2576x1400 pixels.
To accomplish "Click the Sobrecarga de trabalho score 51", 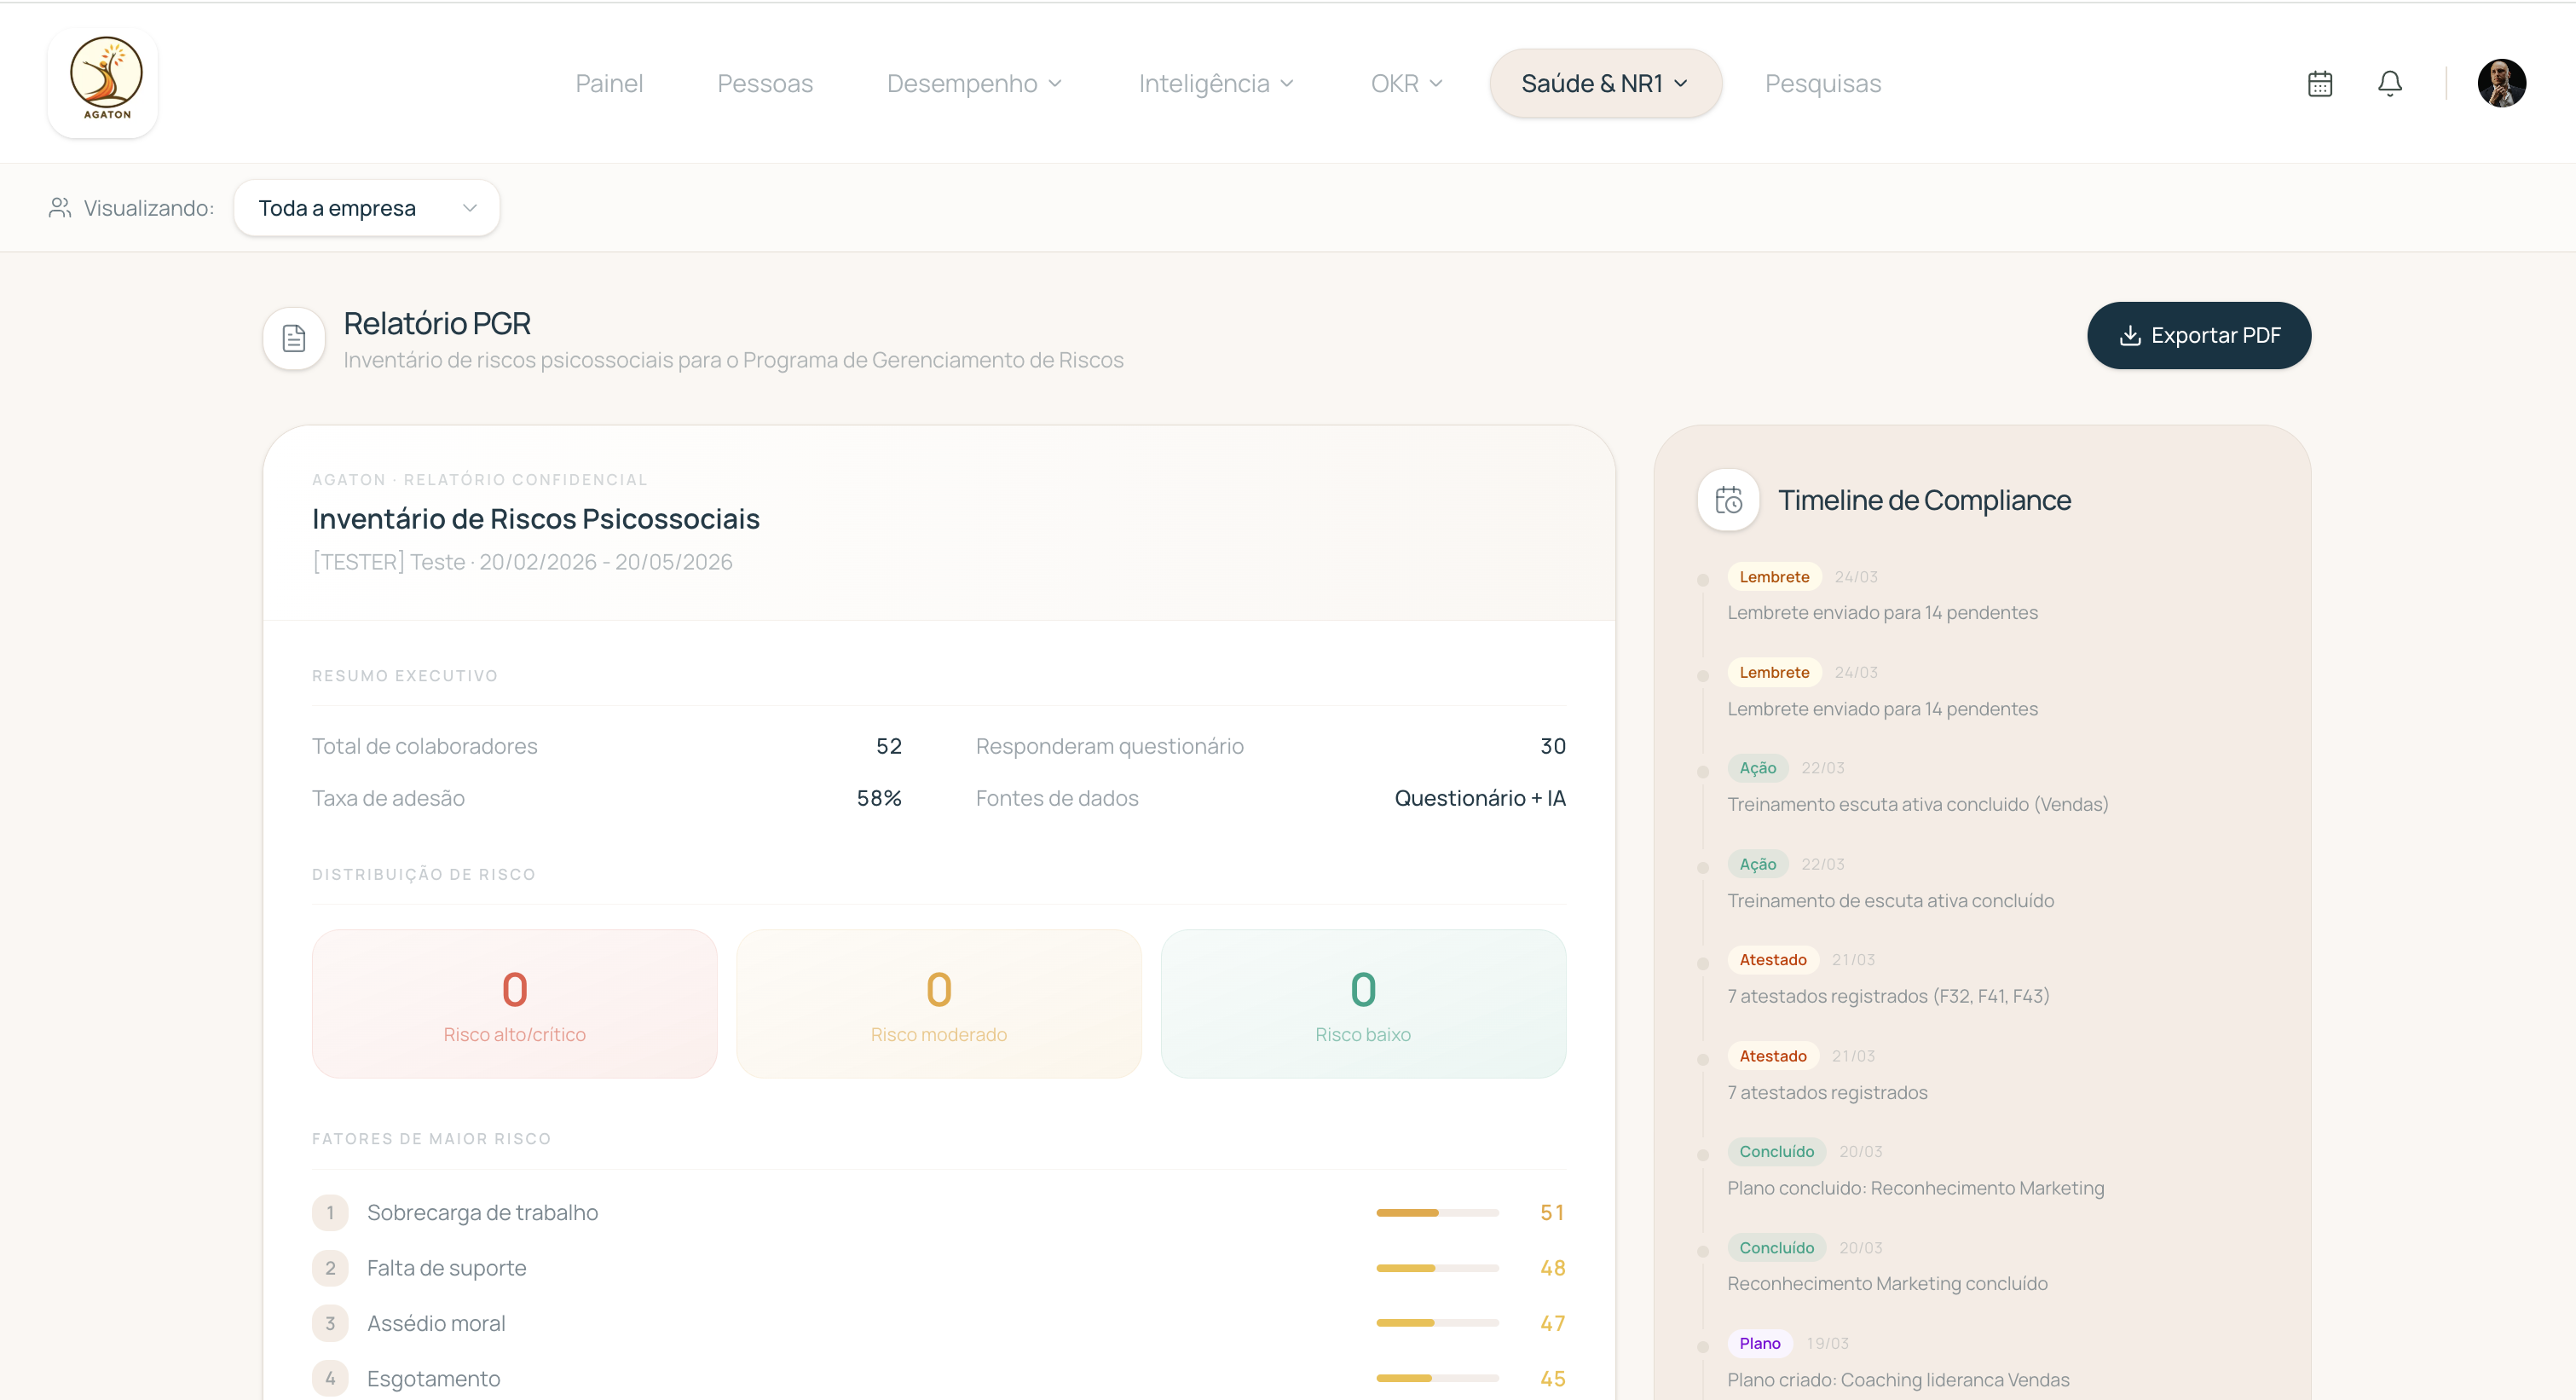I will coord(1552,1212).
